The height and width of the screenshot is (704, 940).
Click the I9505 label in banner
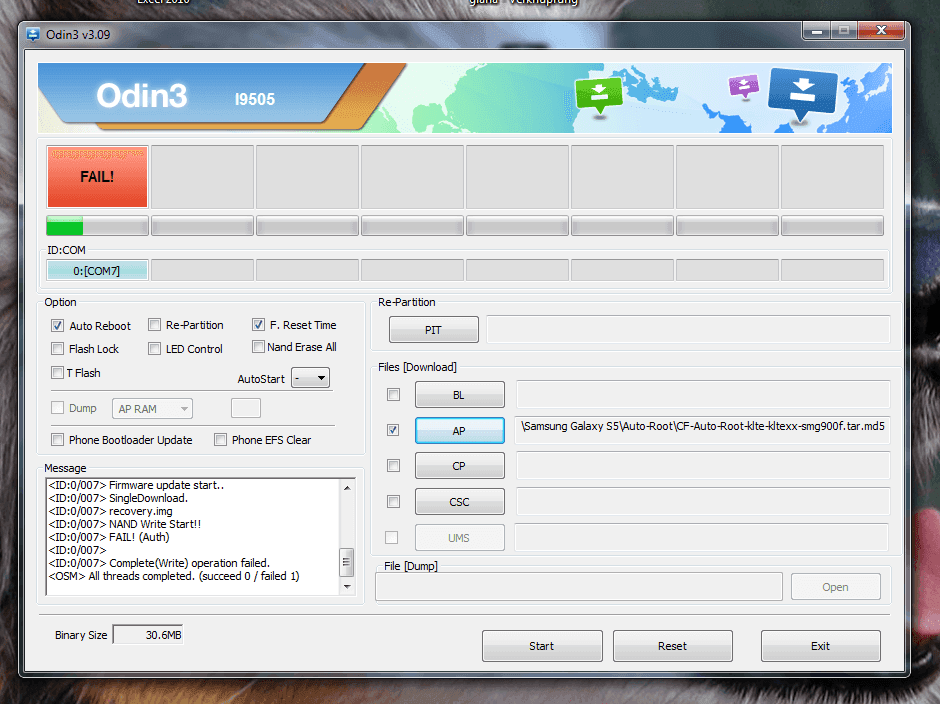tap(255, 100)
